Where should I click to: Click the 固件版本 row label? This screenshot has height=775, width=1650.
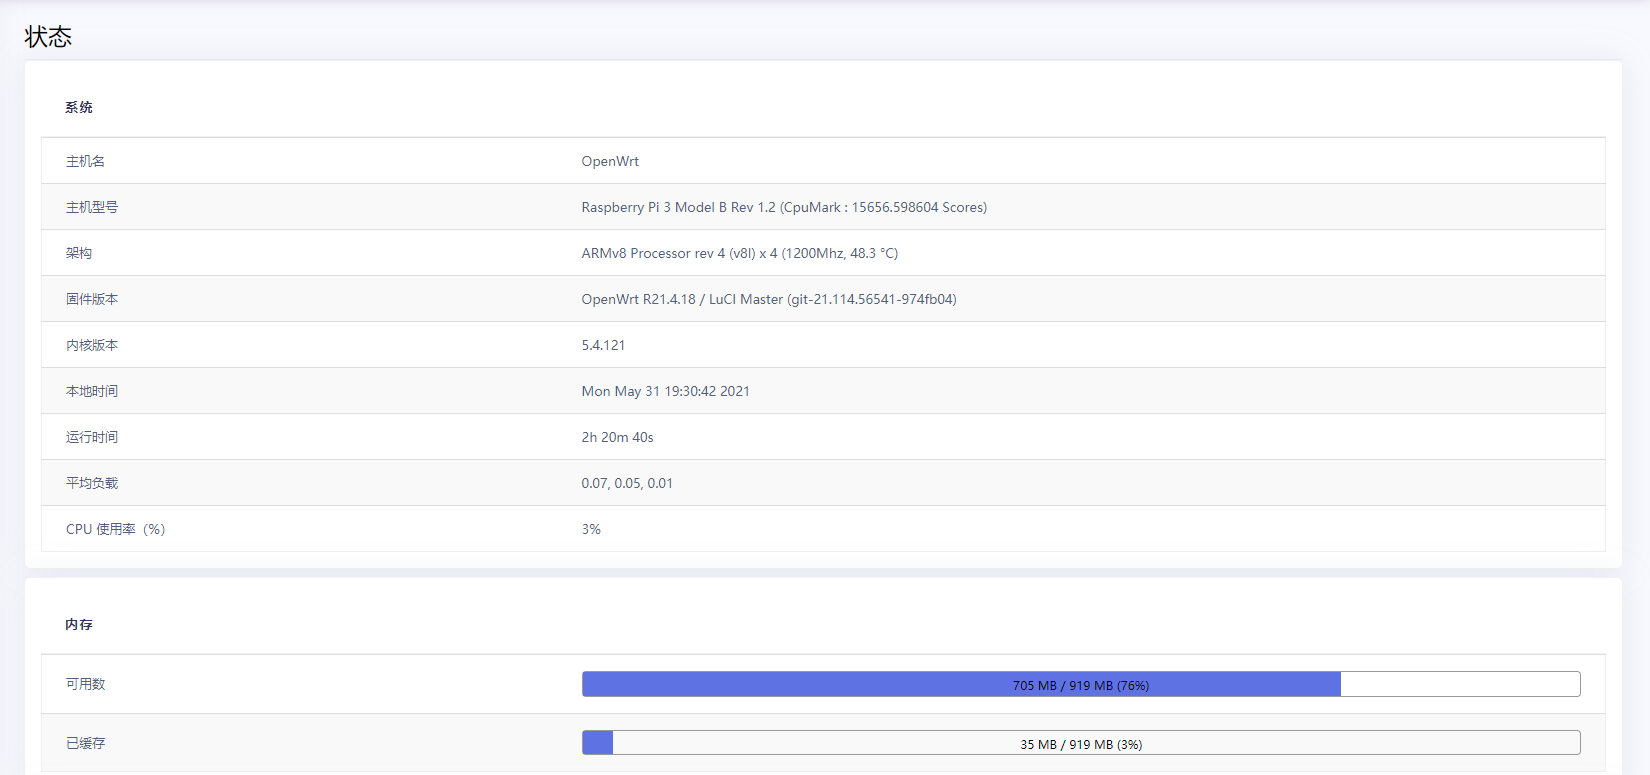pos(92,299)
